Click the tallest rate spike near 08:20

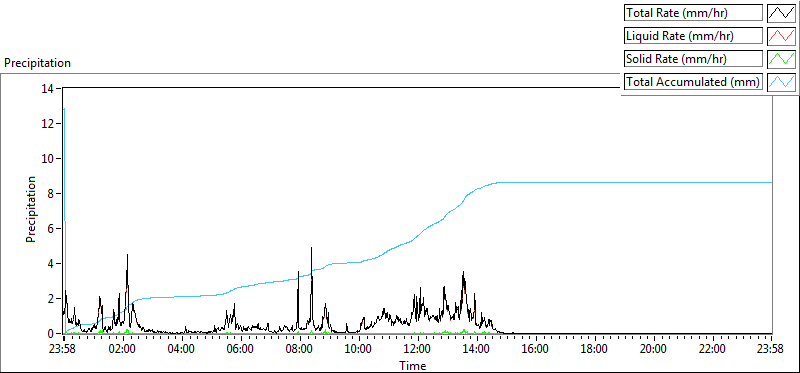tap(311, 248)
